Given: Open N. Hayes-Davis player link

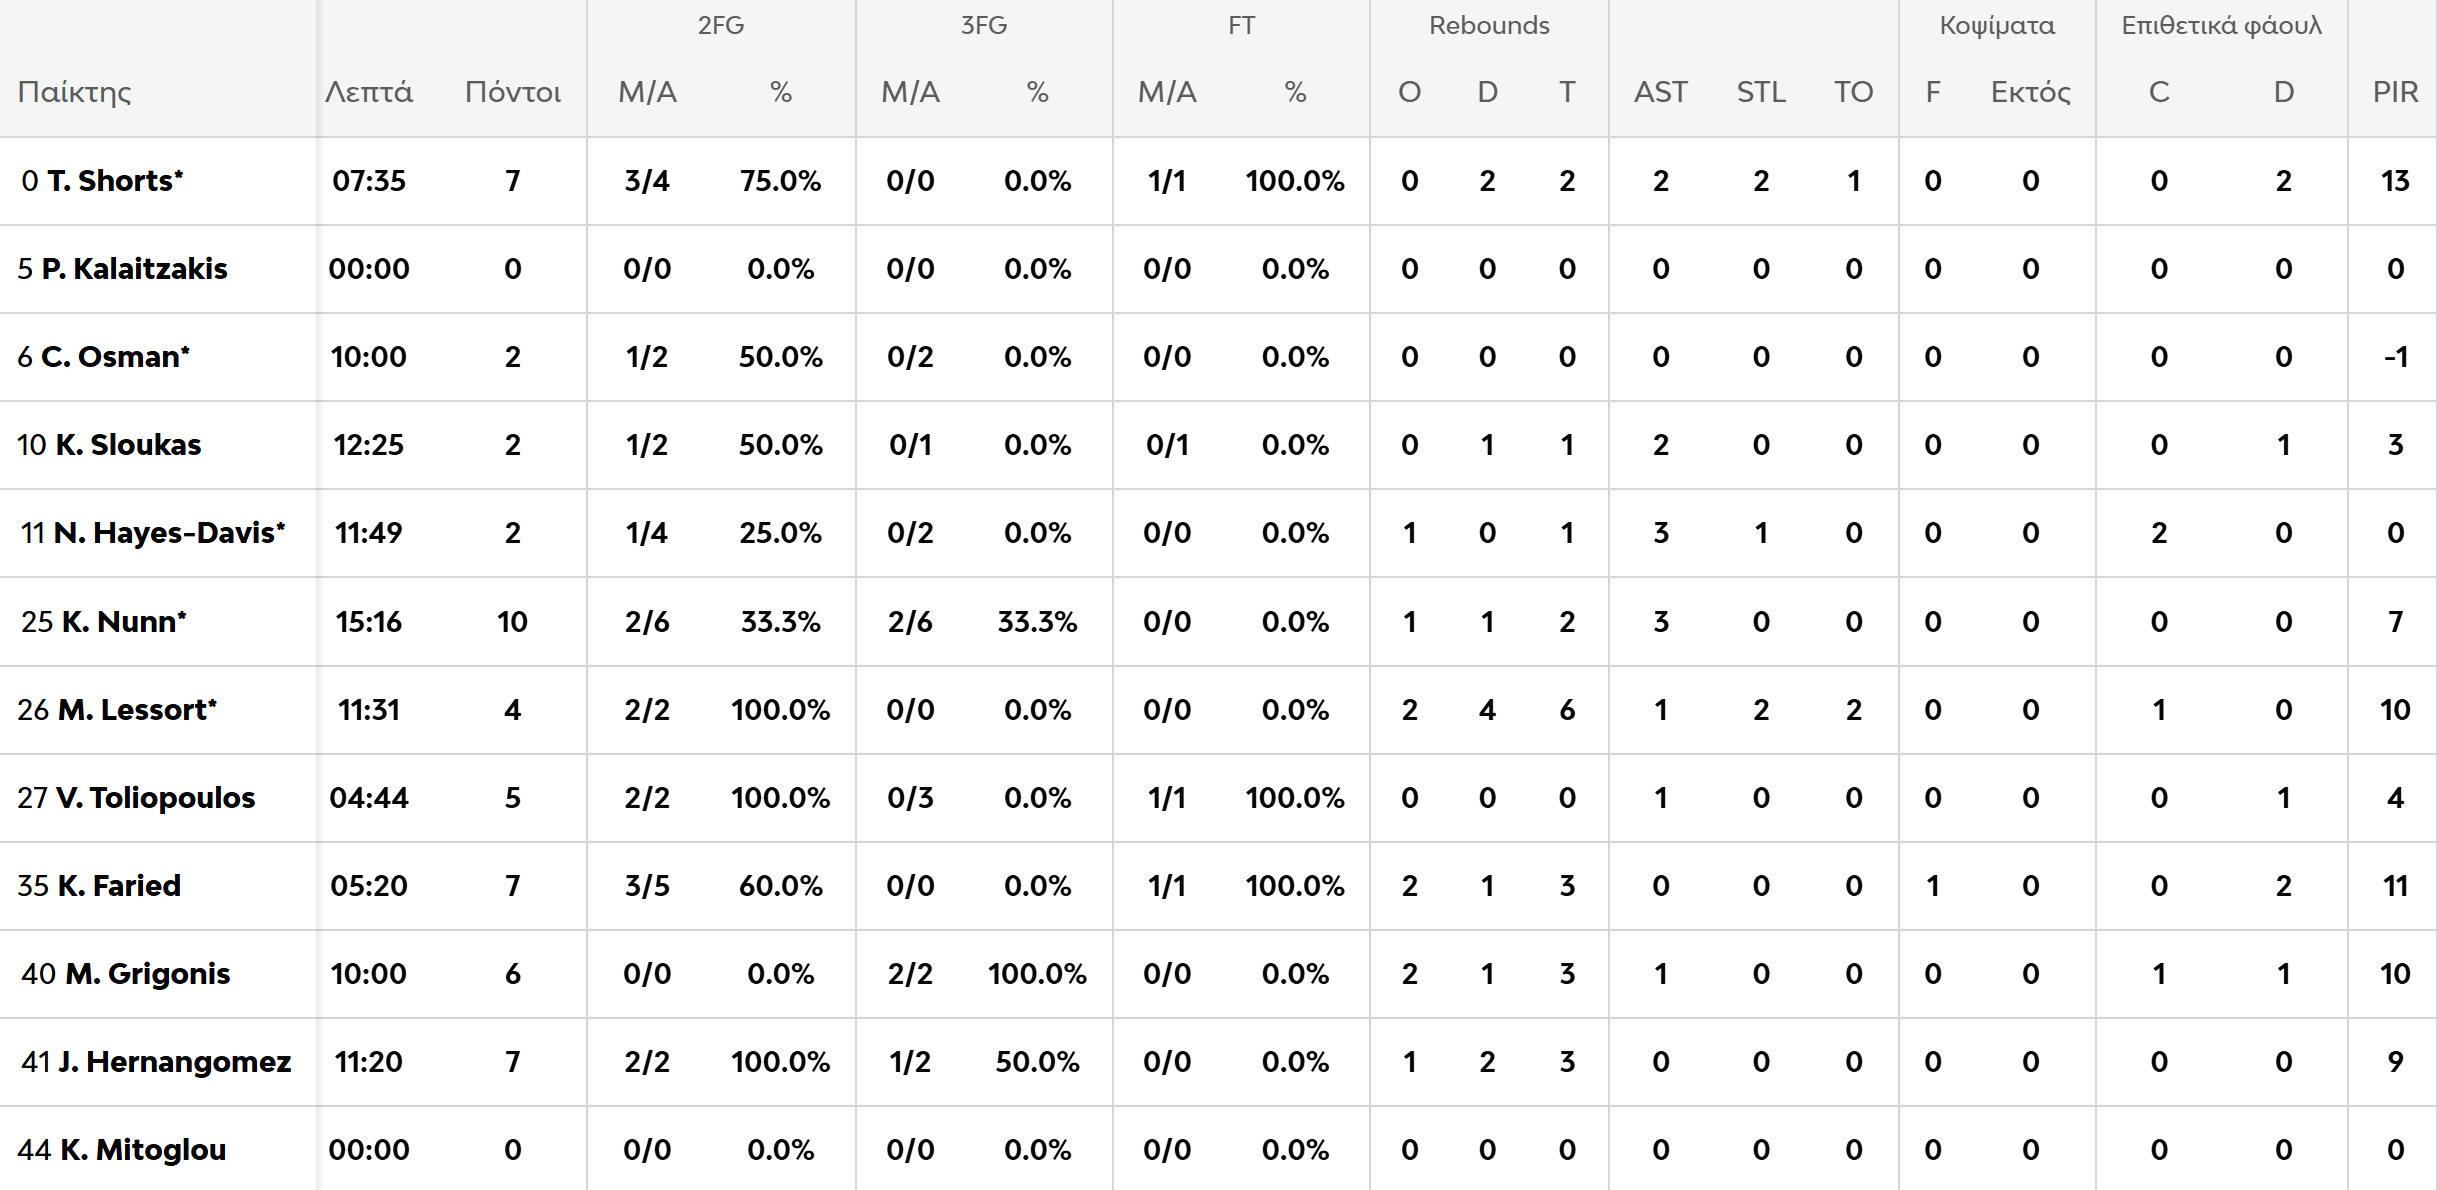Looking at the screenshot, I should [168, 533].
